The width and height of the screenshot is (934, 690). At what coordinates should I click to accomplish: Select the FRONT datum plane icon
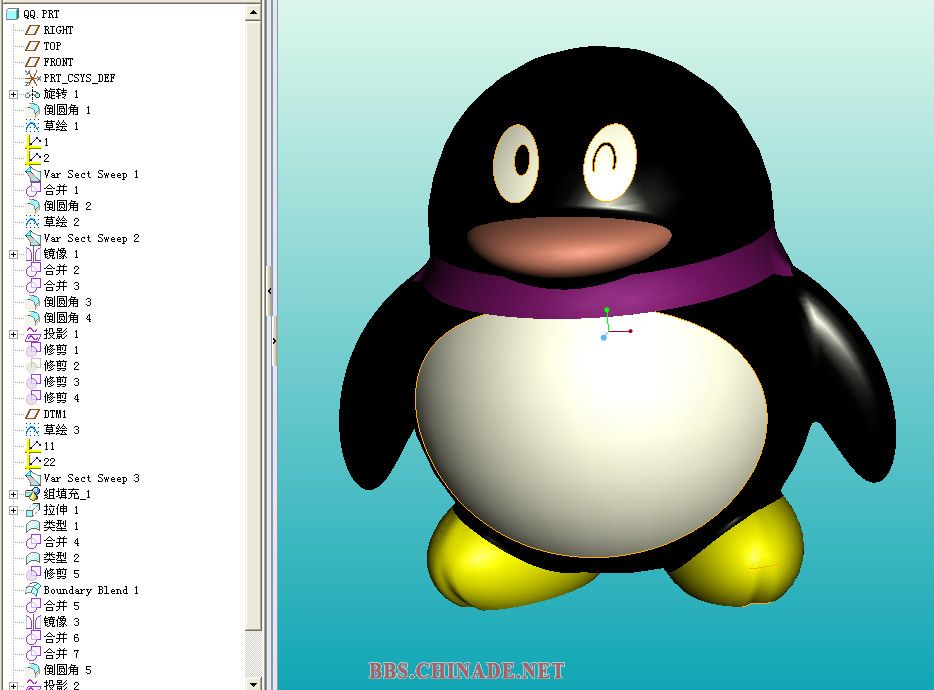pos(32,62)
